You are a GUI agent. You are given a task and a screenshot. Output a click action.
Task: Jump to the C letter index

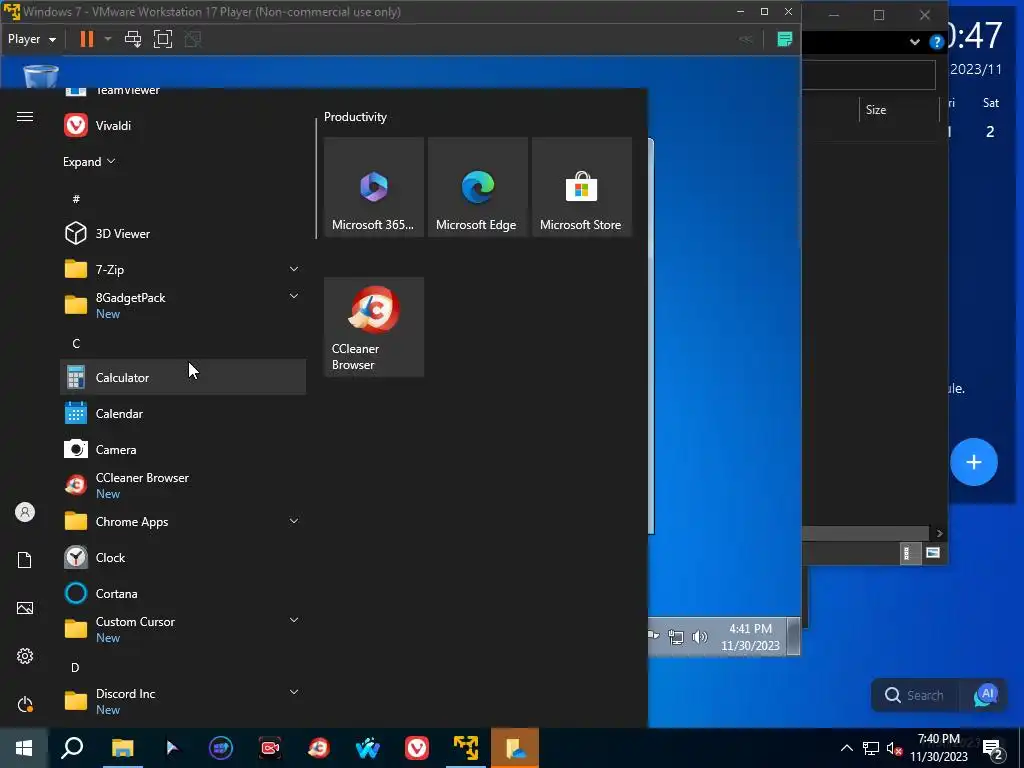76,344
